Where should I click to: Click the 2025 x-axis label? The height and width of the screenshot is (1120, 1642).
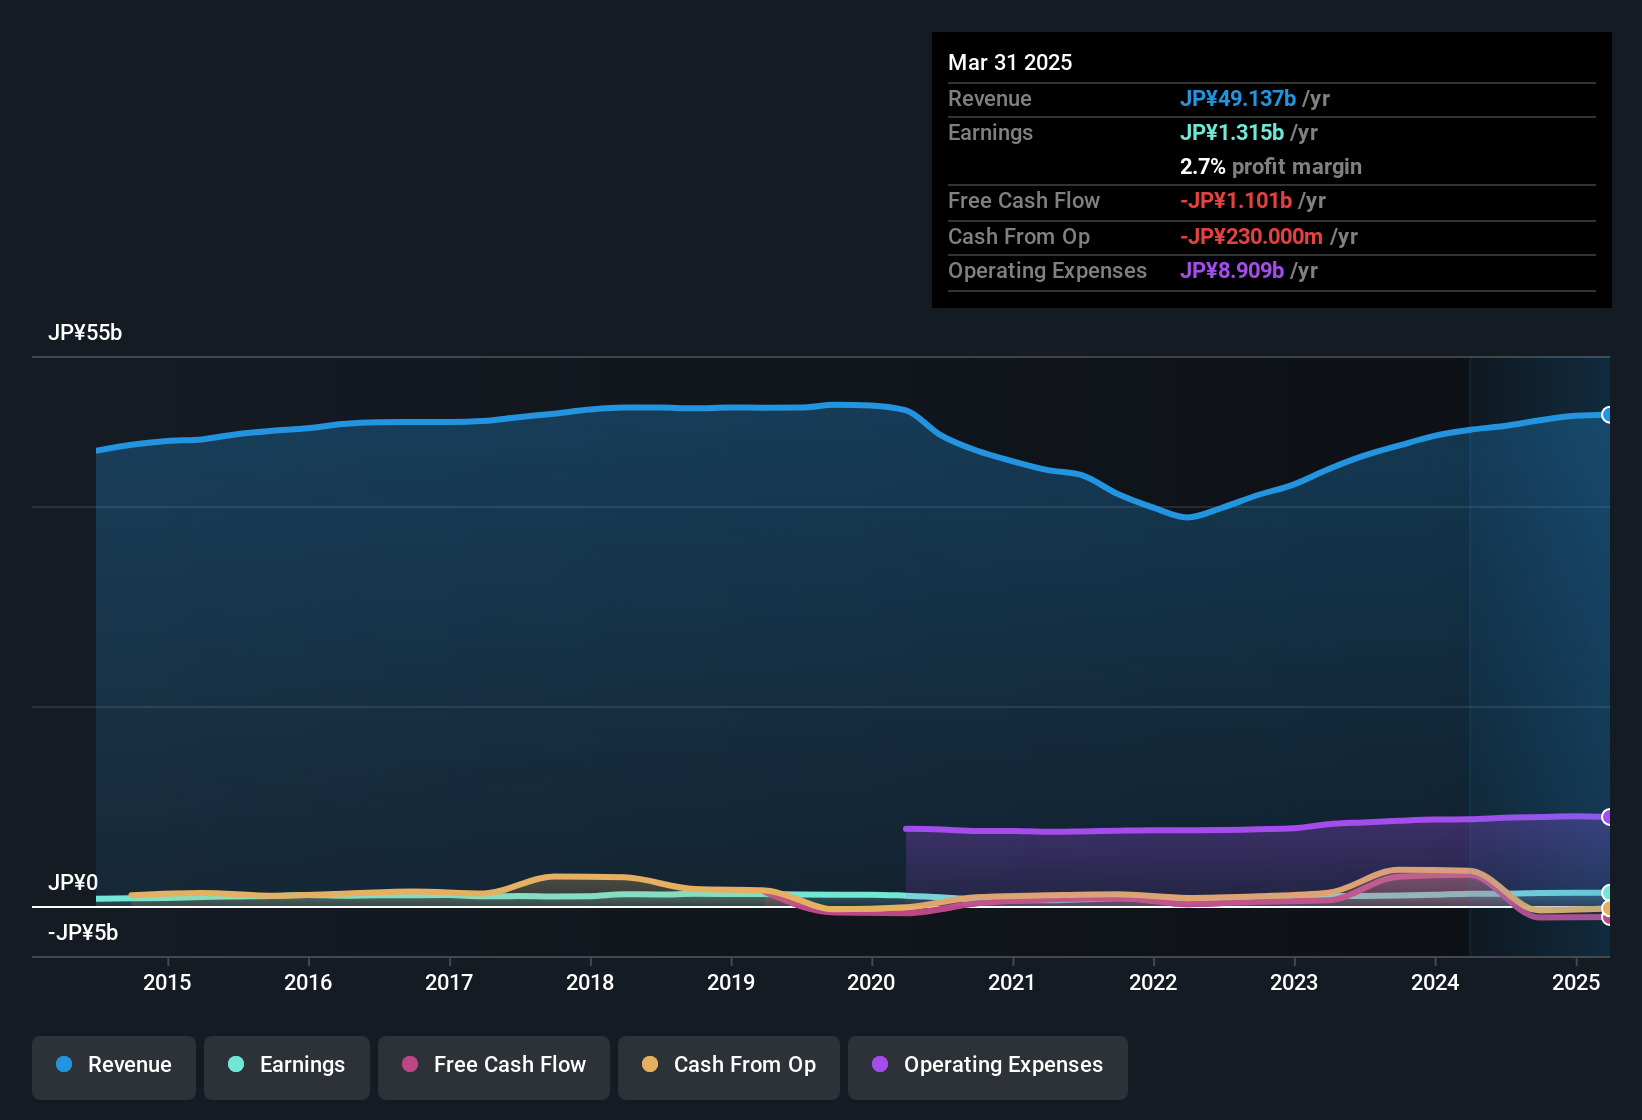(x=1576, y=982)
